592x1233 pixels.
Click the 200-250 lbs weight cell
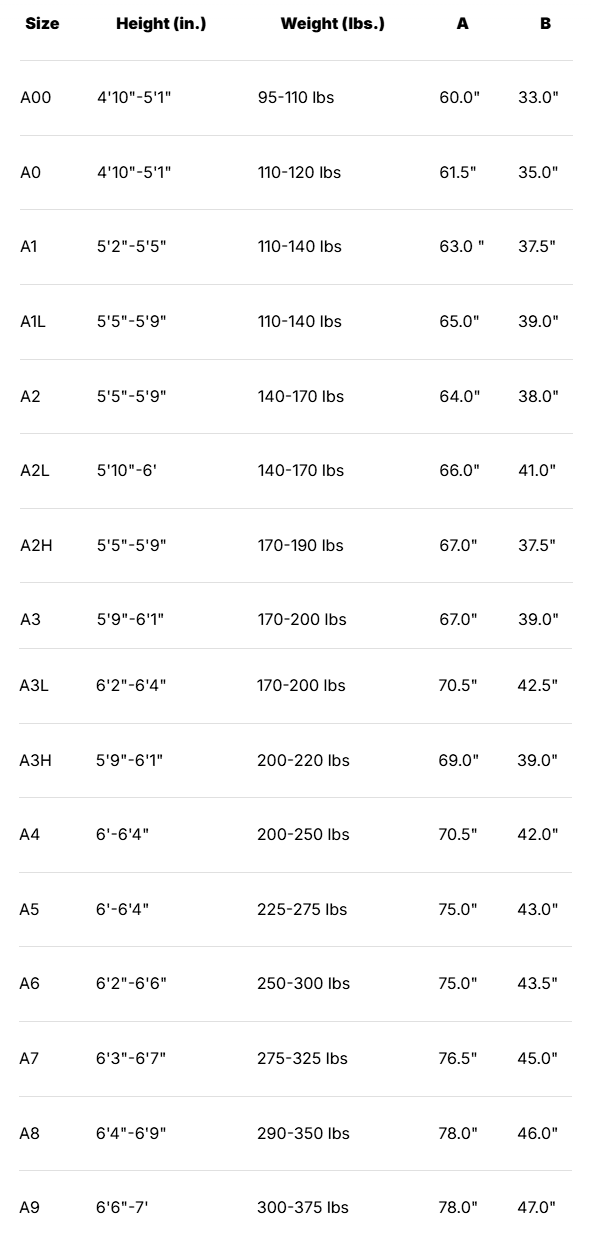coord(303,834)
